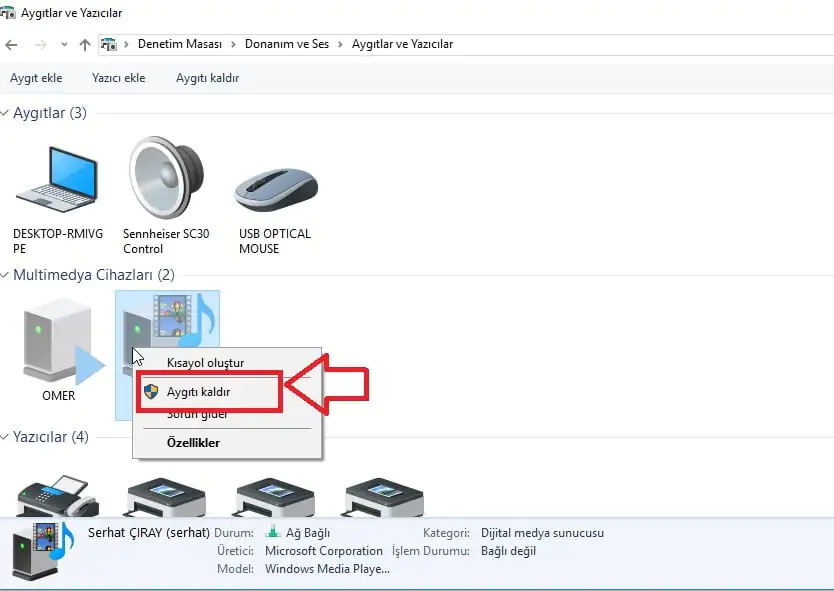Click the OMER device label
Image resolution: width=834 pixels, height=591 pixels.
pyautogui.click(x=59, y=396)
